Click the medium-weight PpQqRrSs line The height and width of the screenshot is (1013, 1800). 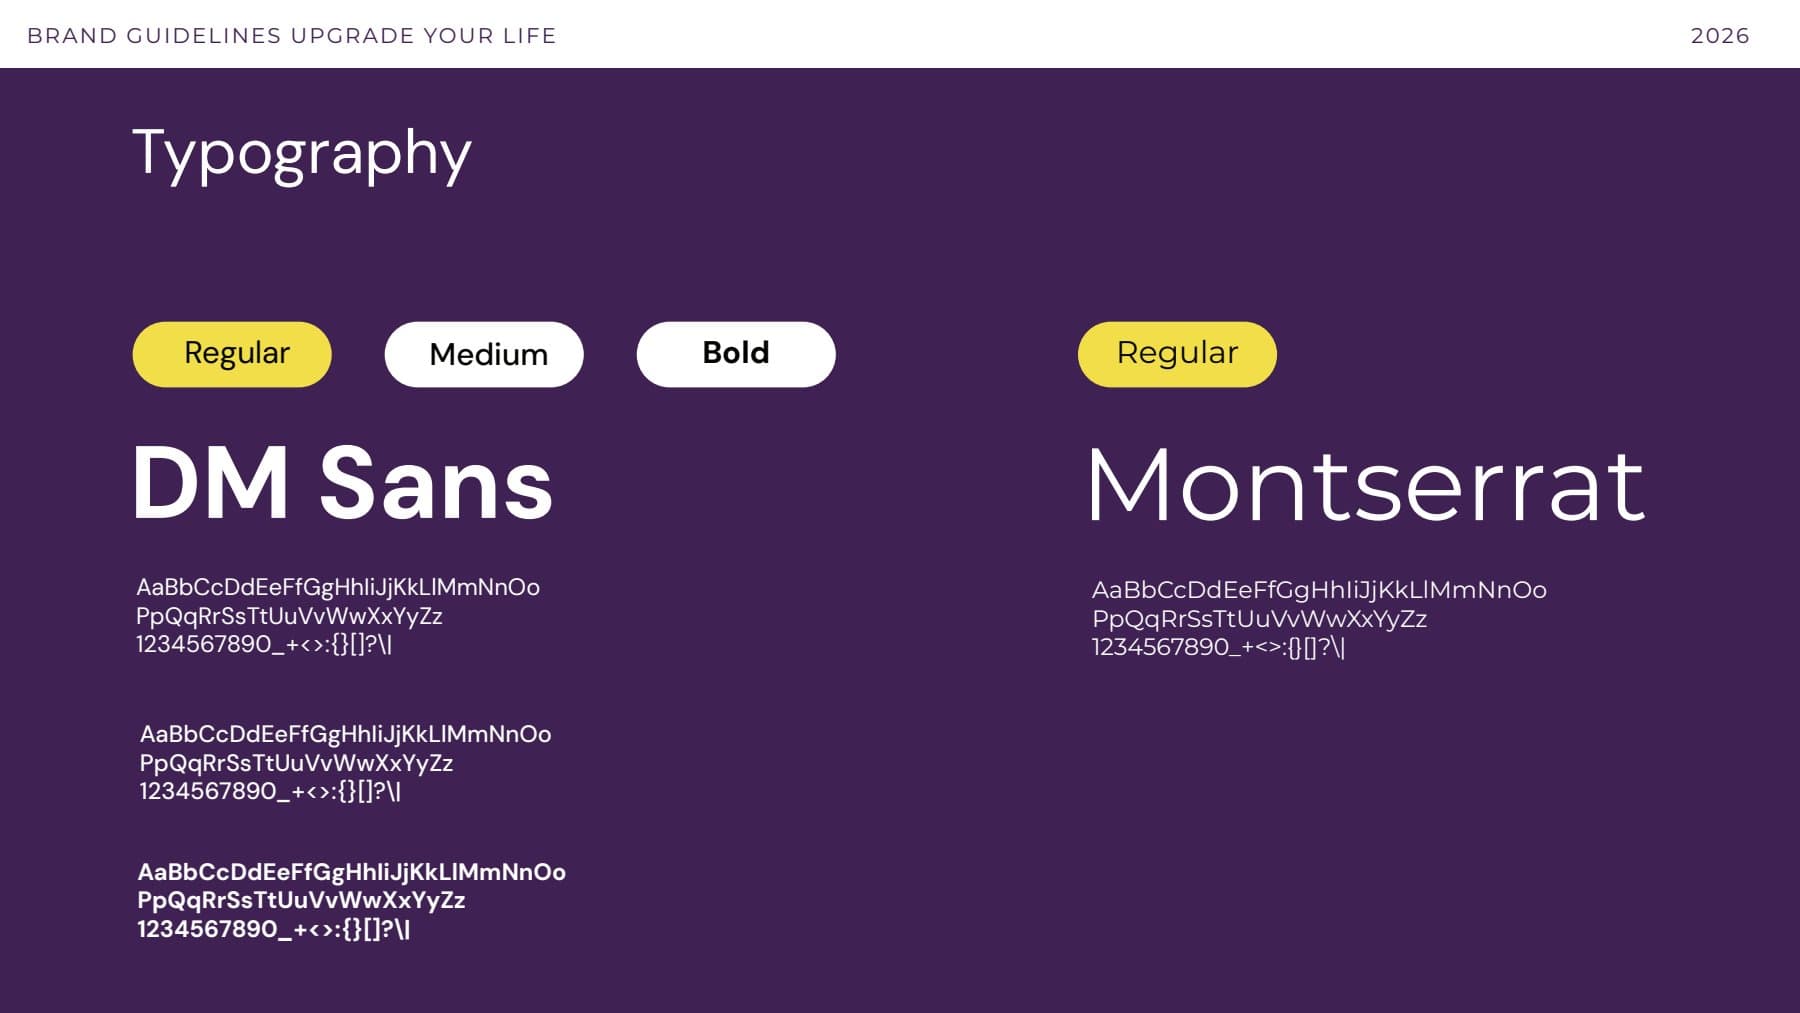click(x=296, y=763)
